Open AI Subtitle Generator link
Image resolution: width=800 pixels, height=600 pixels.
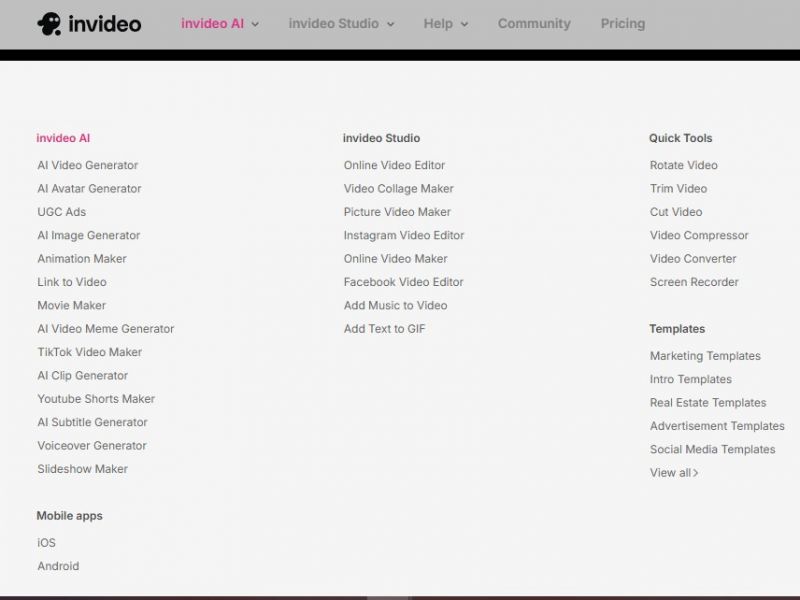pos(92,422)
